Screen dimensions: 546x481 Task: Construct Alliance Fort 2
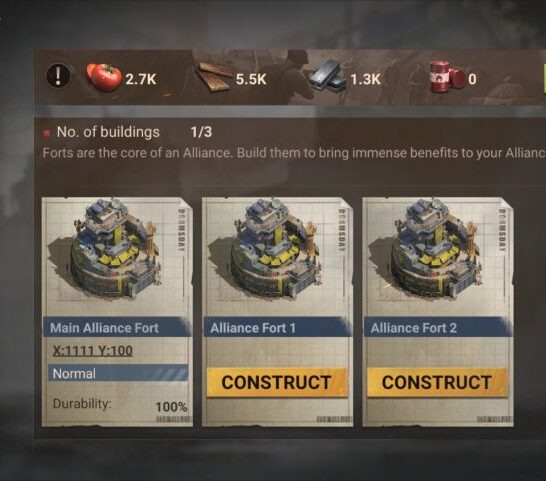coord(437,382)
